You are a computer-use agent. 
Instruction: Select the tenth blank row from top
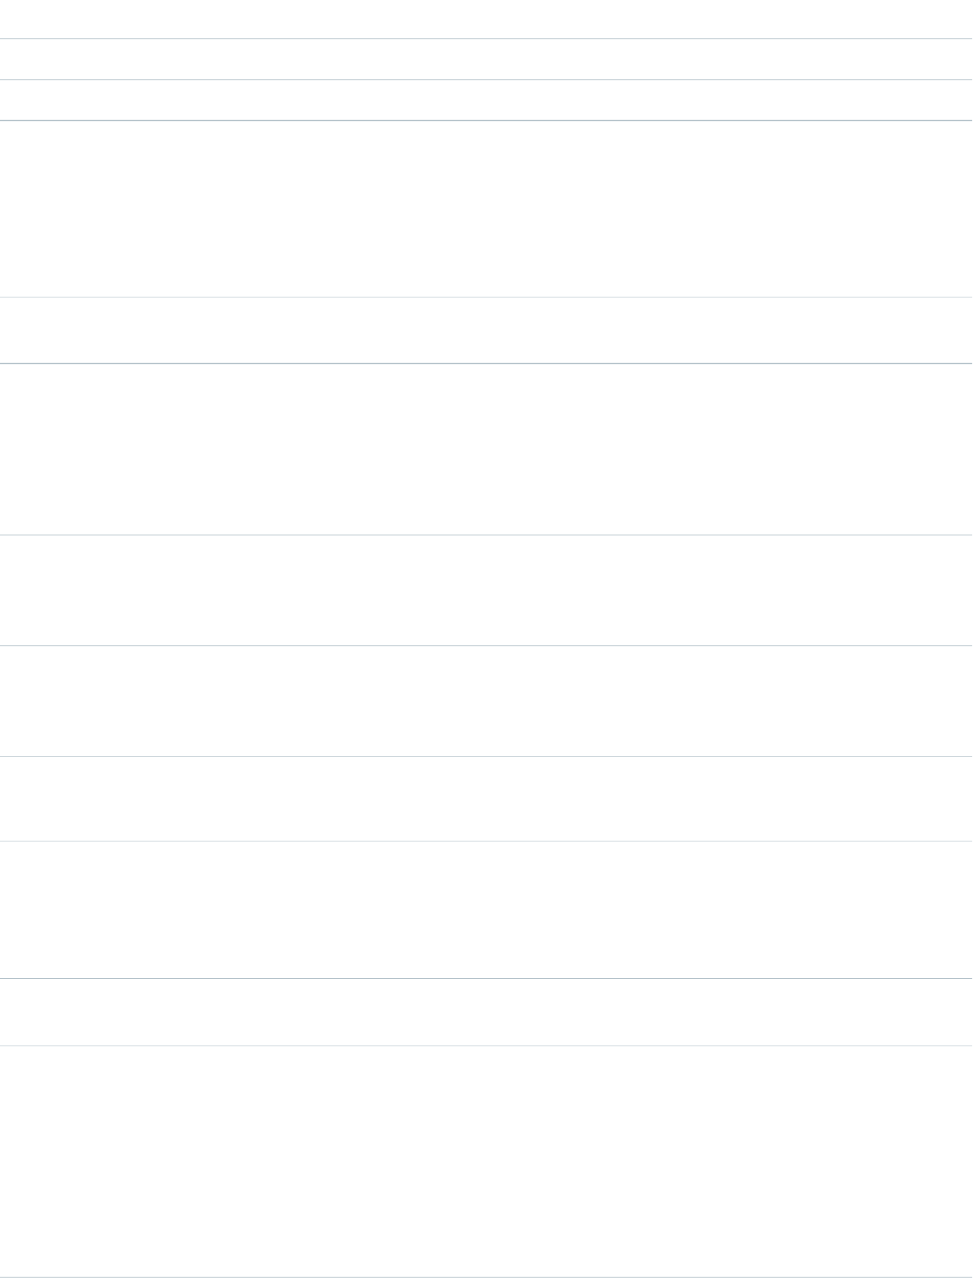(486, 909)
